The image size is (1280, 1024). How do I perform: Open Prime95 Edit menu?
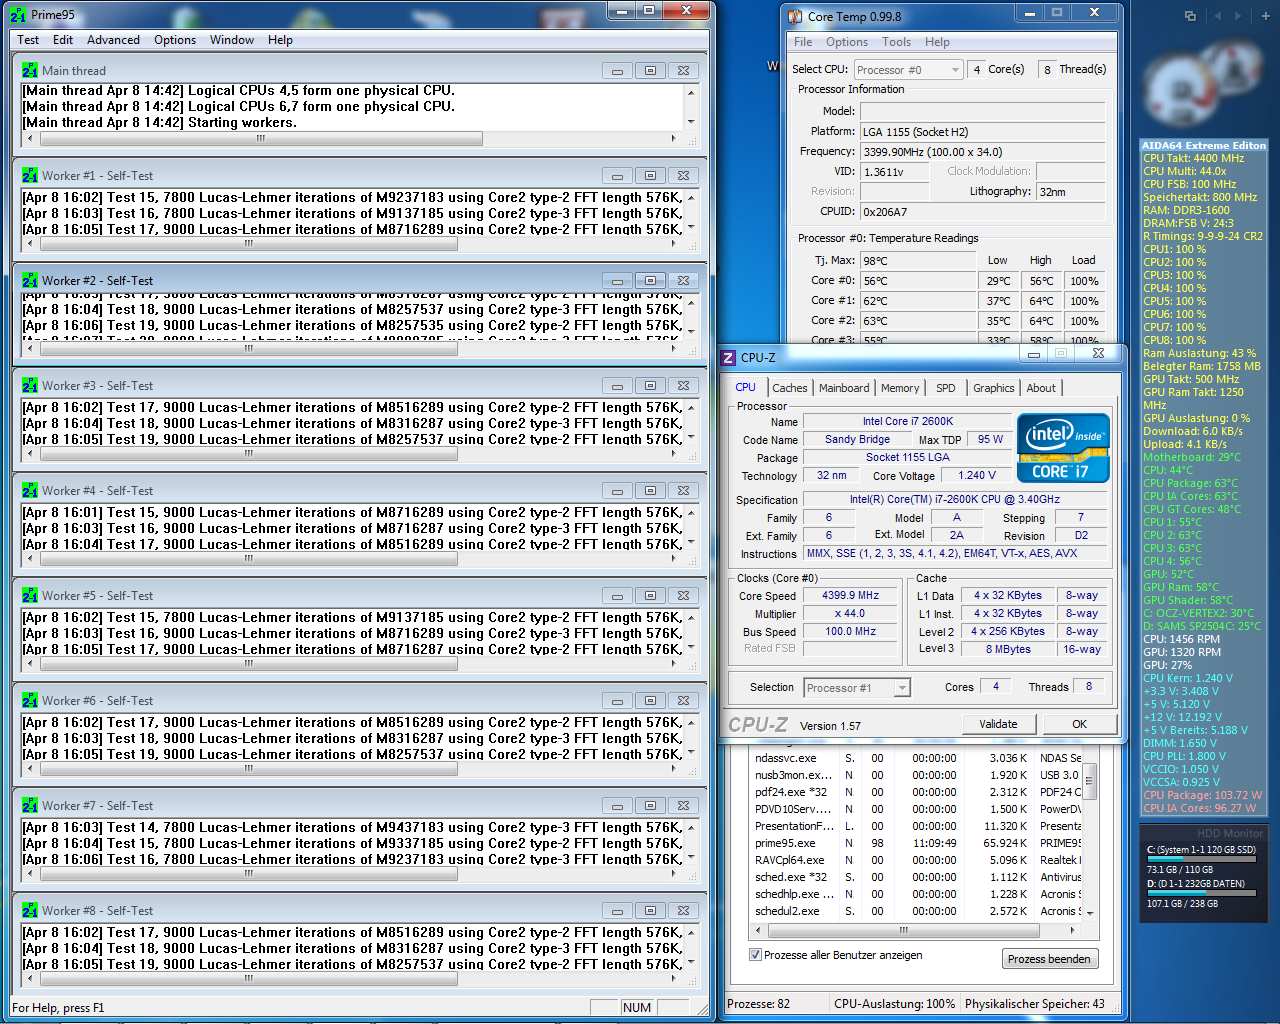[x=63, y=40]
